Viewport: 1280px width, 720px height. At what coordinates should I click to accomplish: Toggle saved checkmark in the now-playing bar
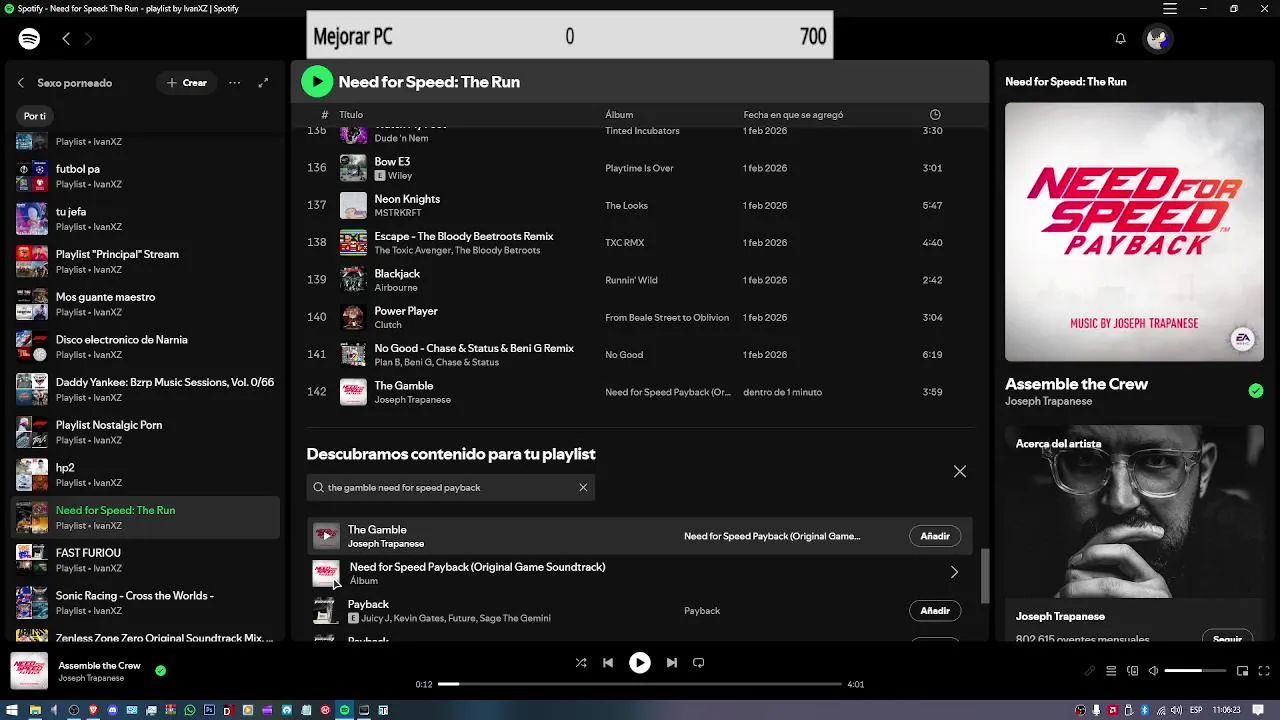point(161,671)
